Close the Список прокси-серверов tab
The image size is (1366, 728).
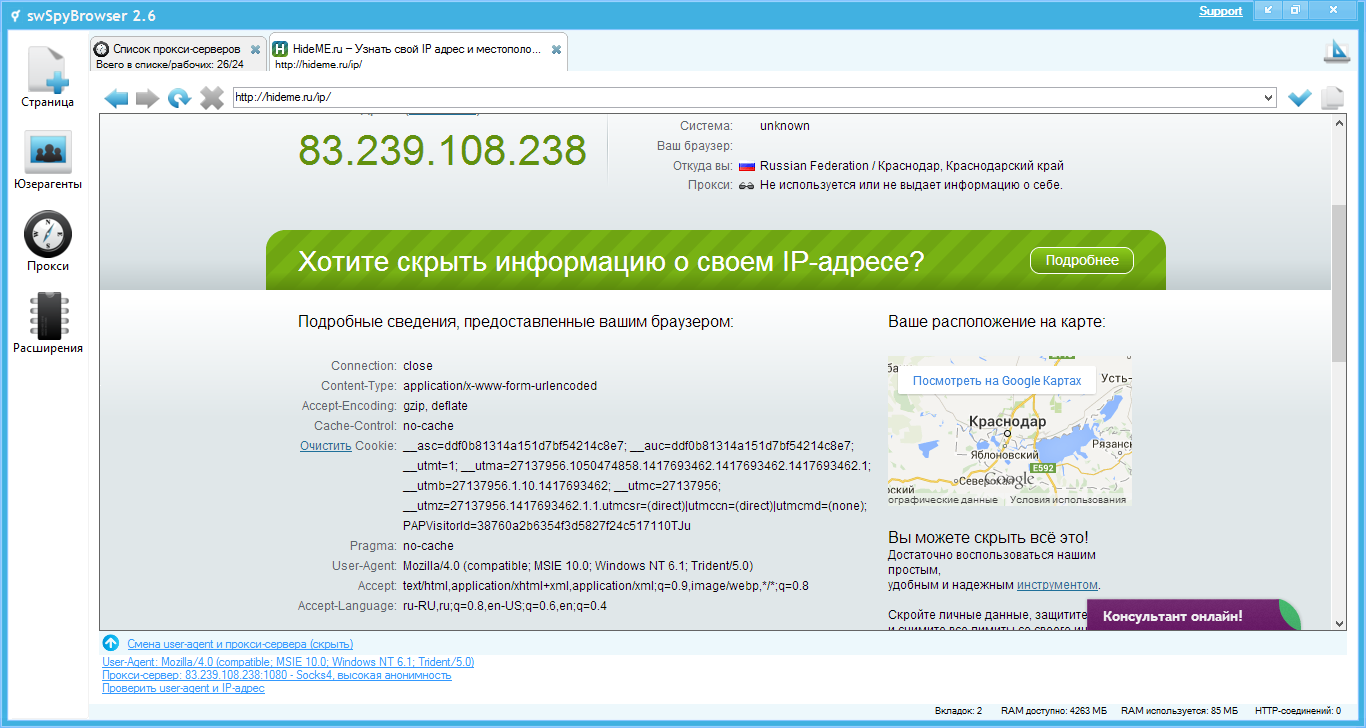pyautogui.click(x=255, y=49)
